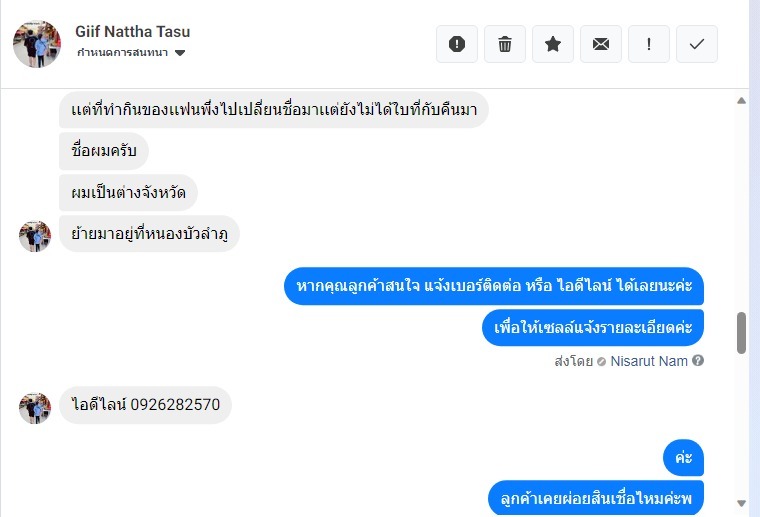Open Giif Nattha Tasu profile name
The height and width of the screenshot is (517, 760).
(x=133, y=32)
